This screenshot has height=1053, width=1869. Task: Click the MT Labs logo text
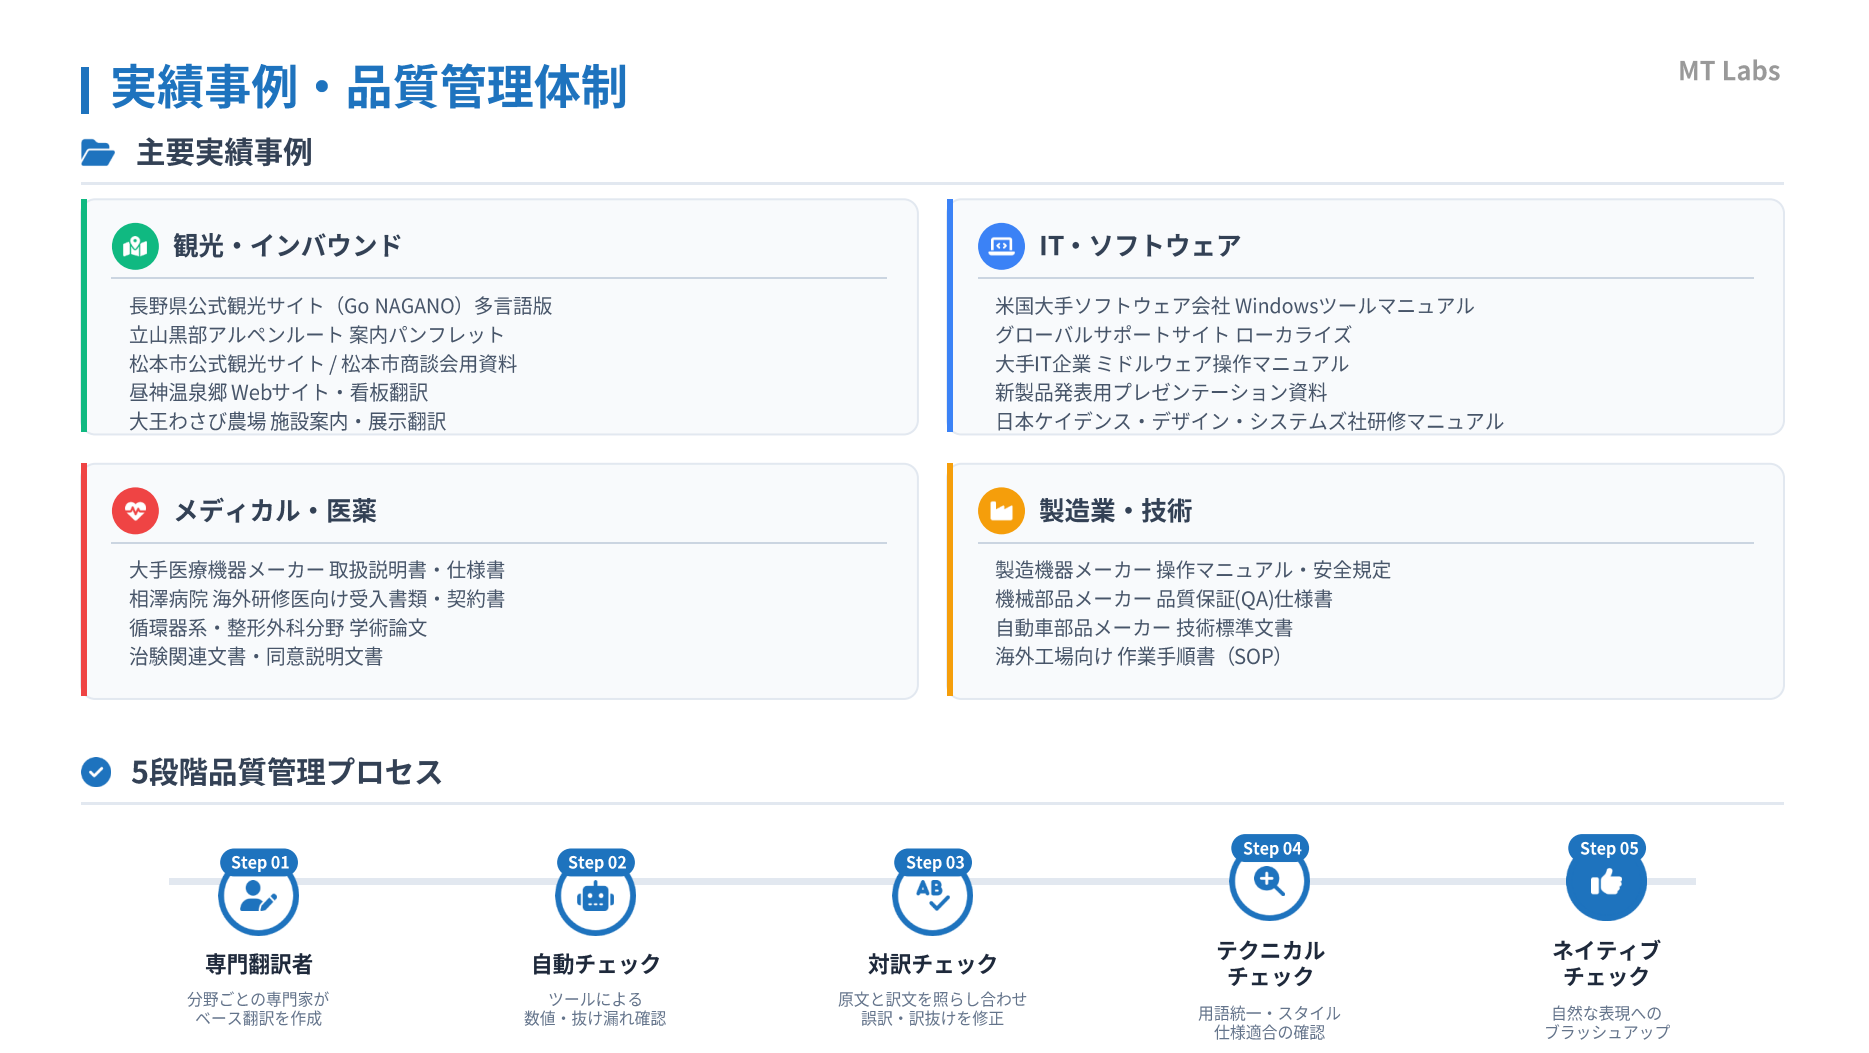point(1728,71)
